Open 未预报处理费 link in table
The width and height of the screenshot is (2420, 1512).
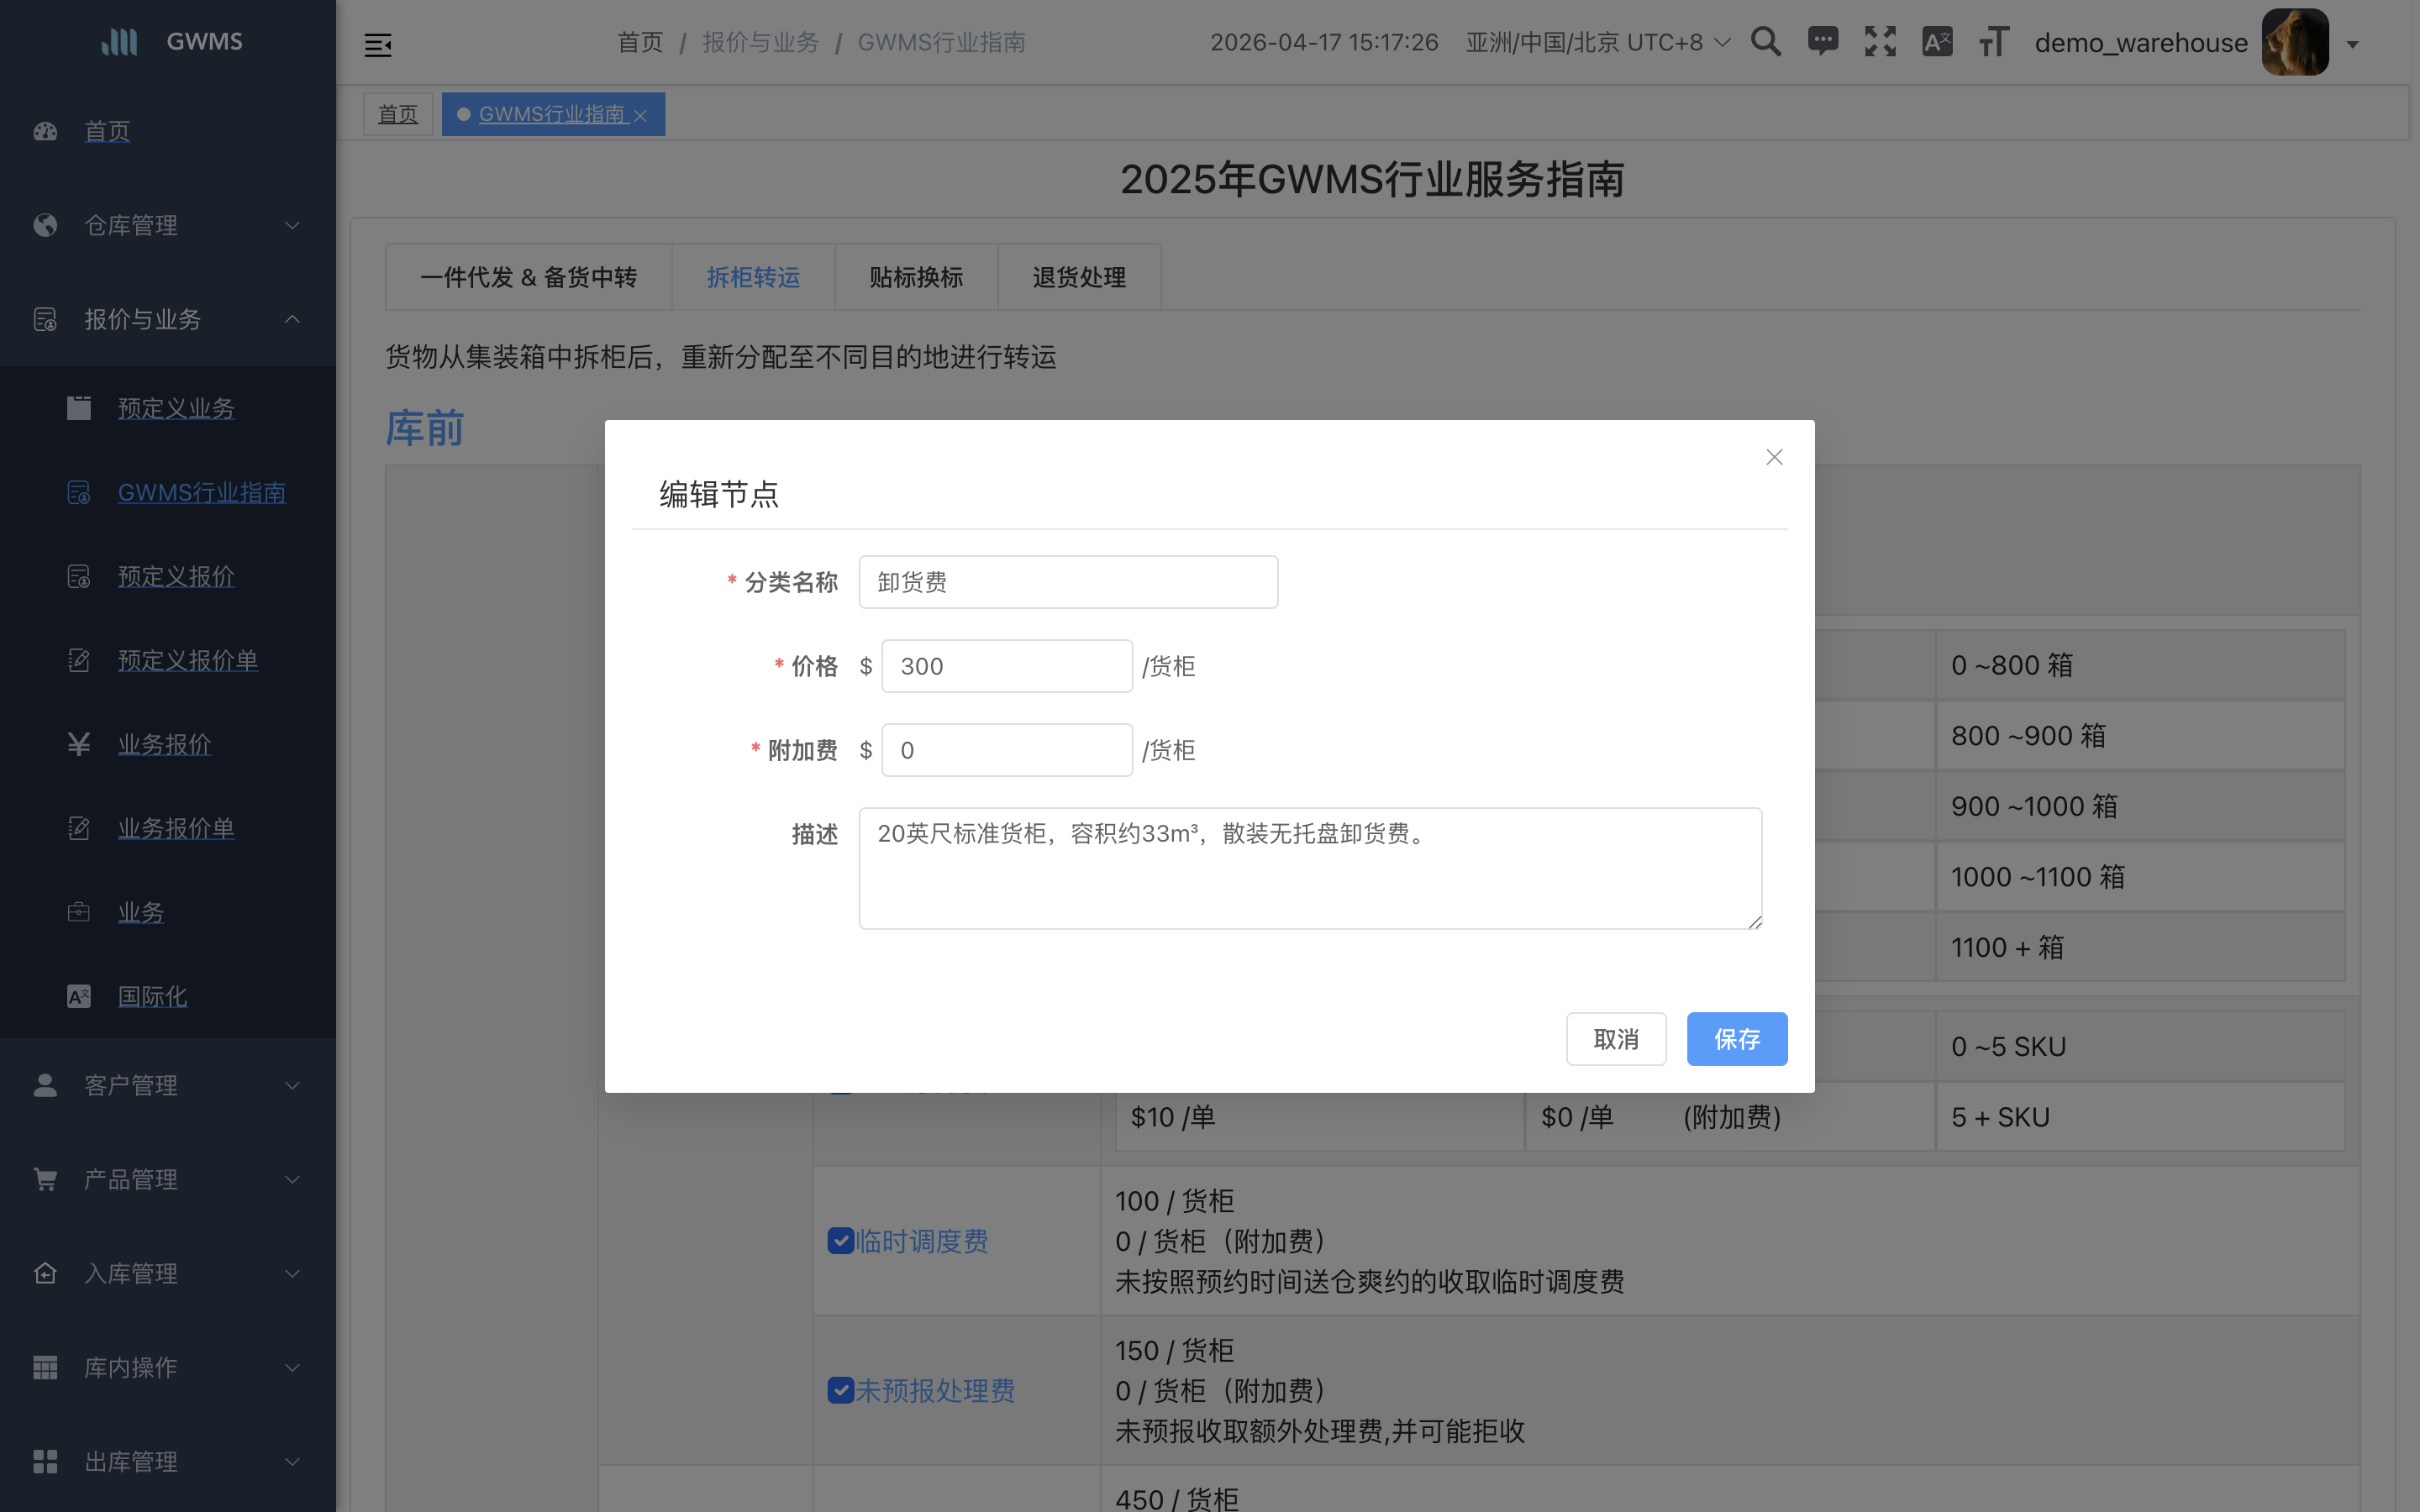(935, 1390)
